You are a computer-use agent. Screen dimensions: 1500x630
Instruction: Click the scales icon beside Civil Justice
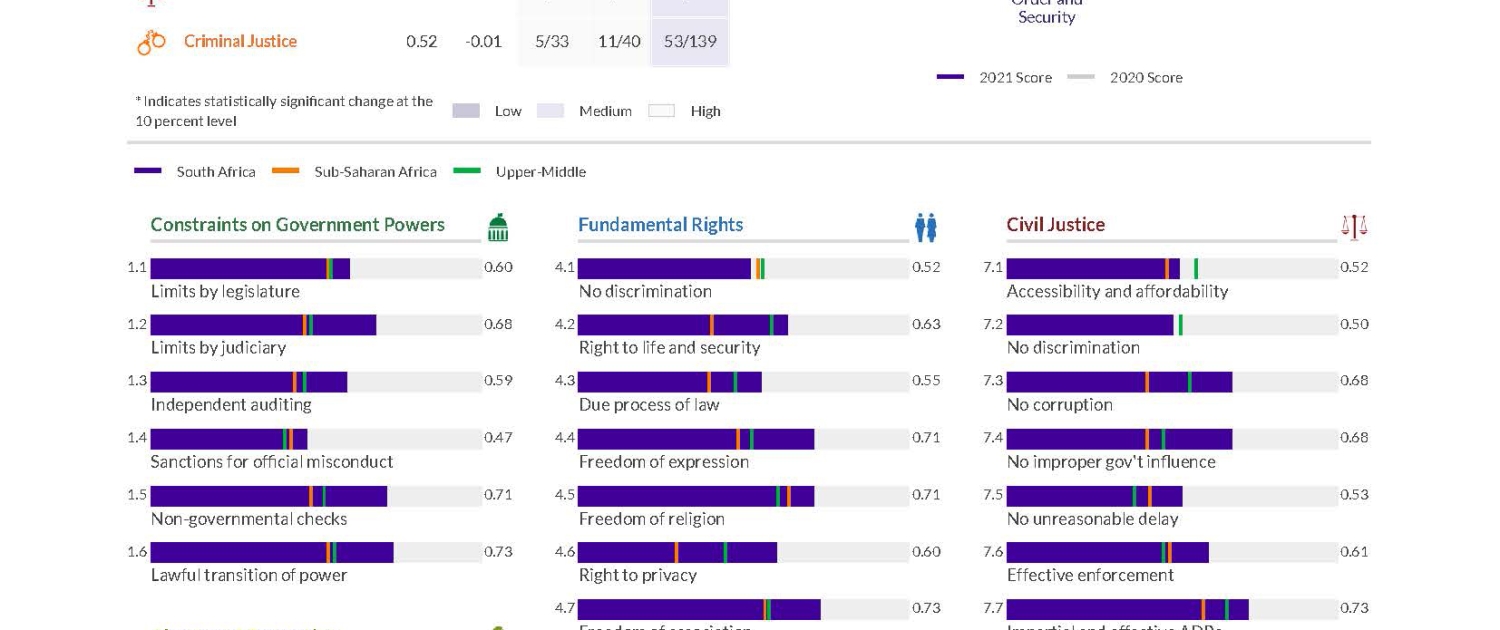click(x=1354, y=228)
